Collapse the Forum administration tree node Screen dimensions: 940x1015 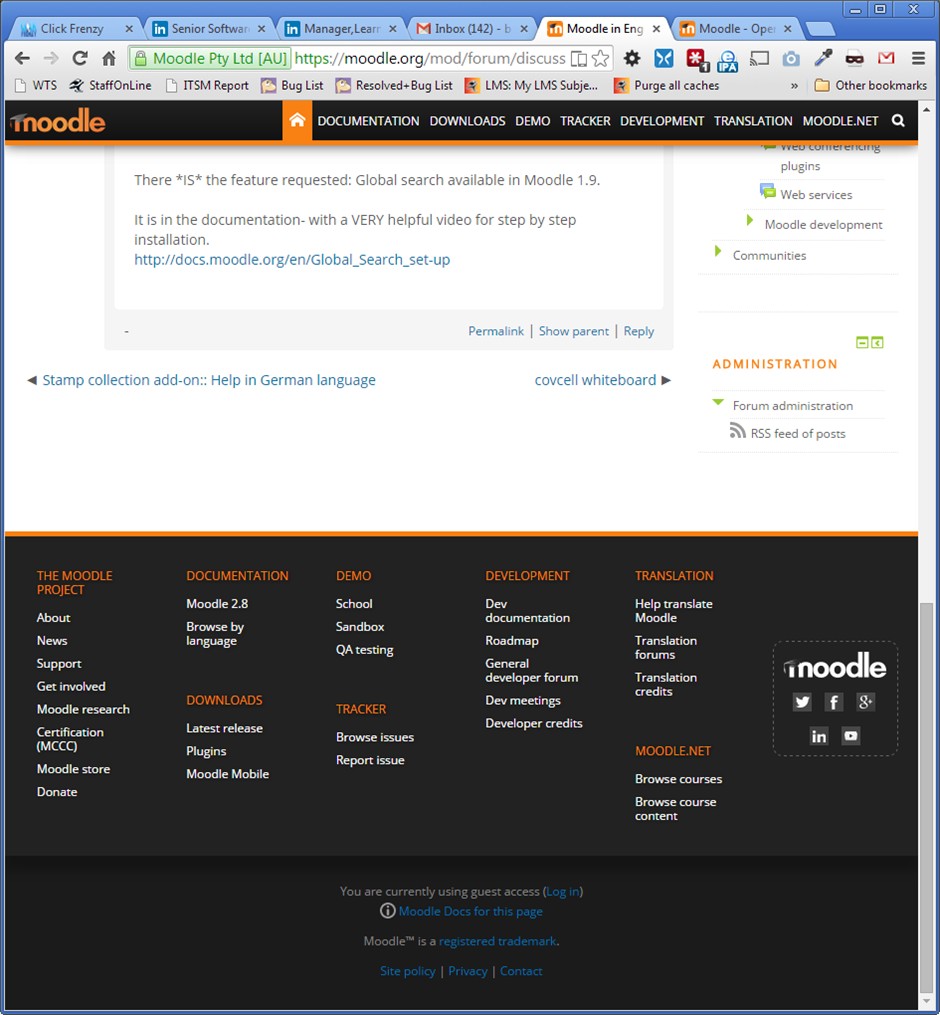coord(718,403)
